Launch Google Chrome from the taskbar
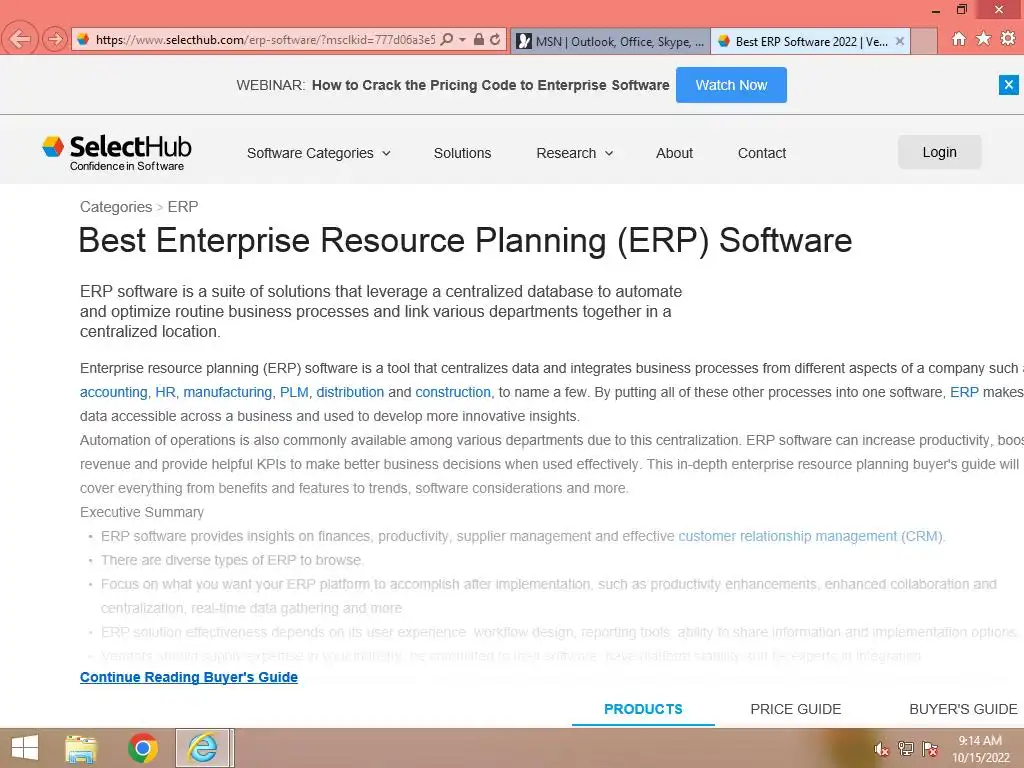This screenshot has height=768, width=1024. click(x=142, y=748)
